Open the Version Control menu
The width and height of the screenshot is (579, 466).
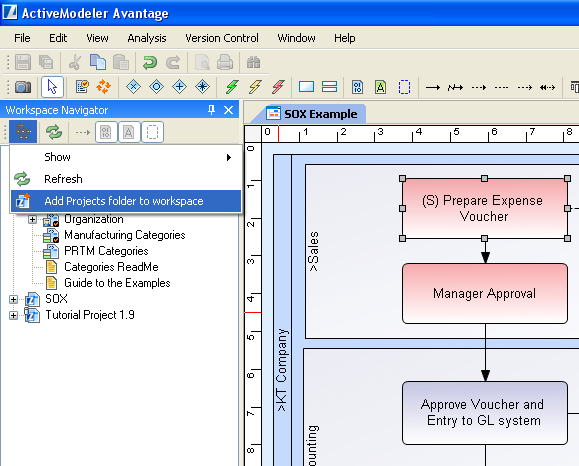click(x=222, y=38)
